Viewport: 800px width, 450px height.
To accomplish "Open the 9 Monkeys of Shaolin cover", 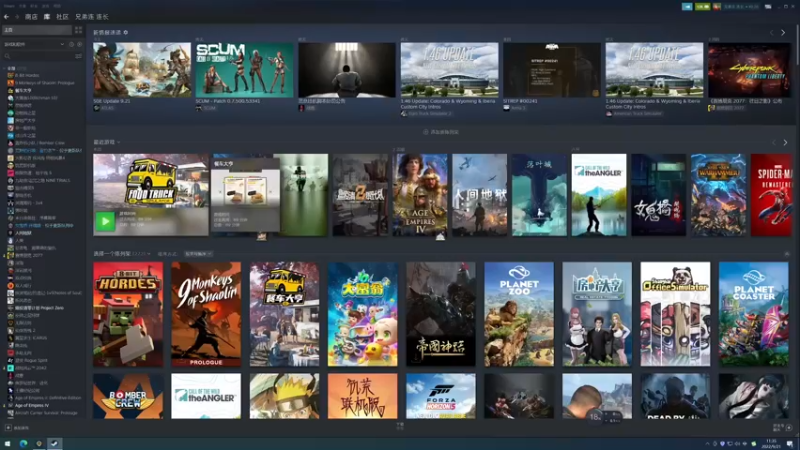I will pyautogui.click(x=206, y=314).
